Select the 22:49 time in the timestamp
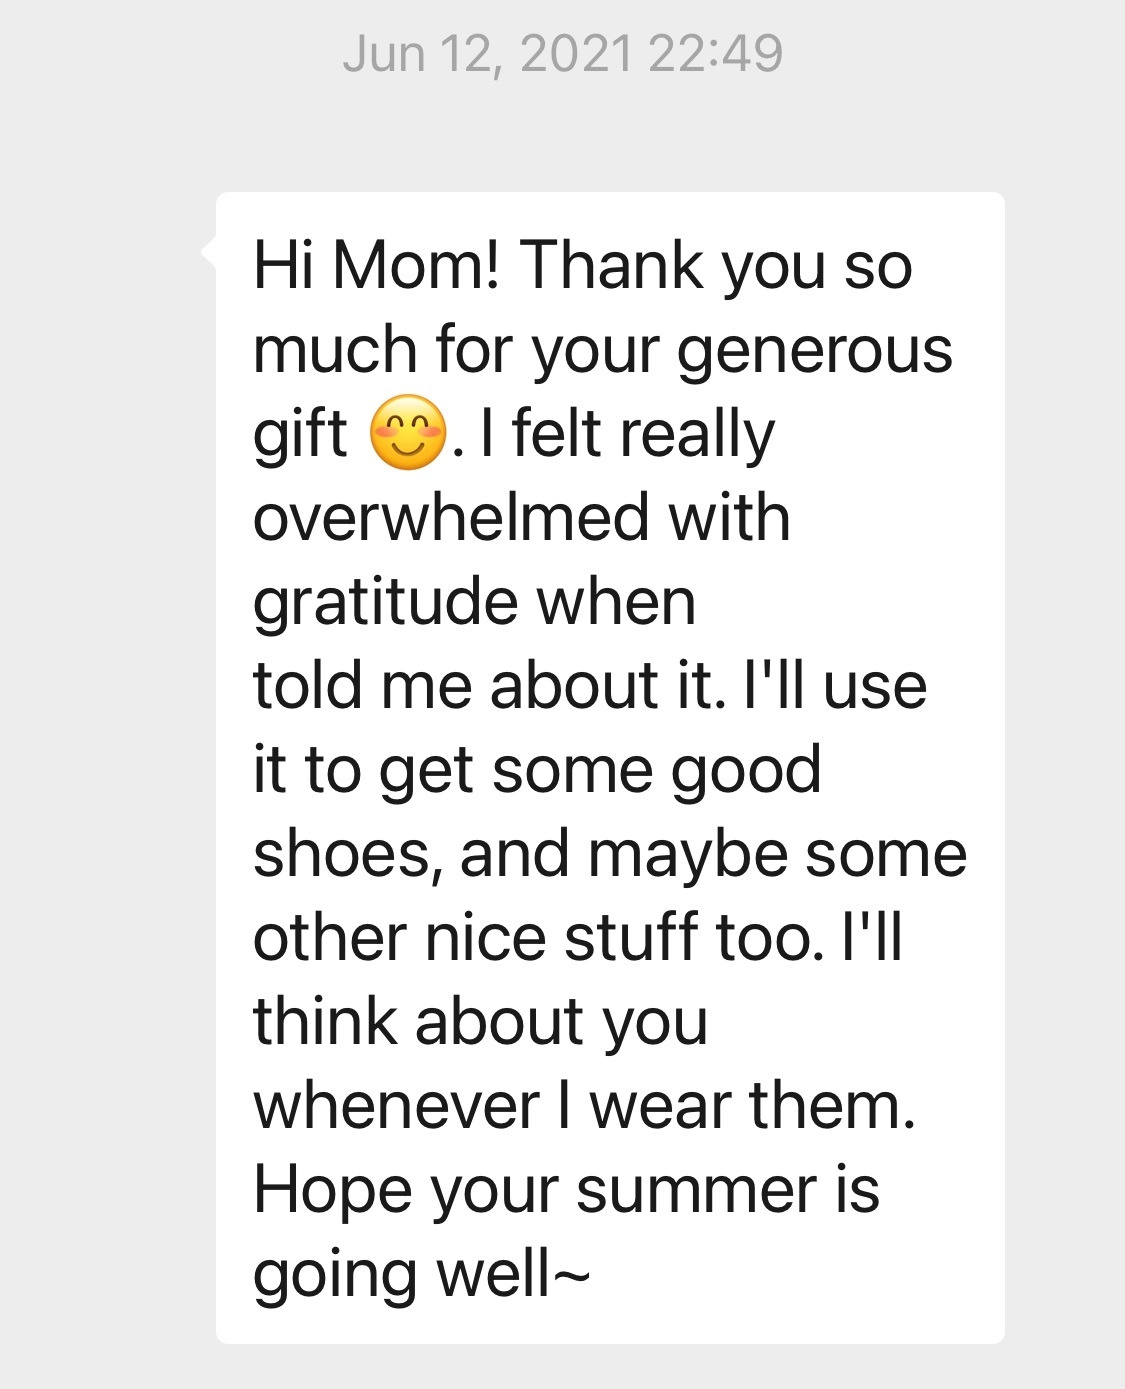Image resolution: width=1125 pixels, height=1389 pixels. tap(715, 53)
